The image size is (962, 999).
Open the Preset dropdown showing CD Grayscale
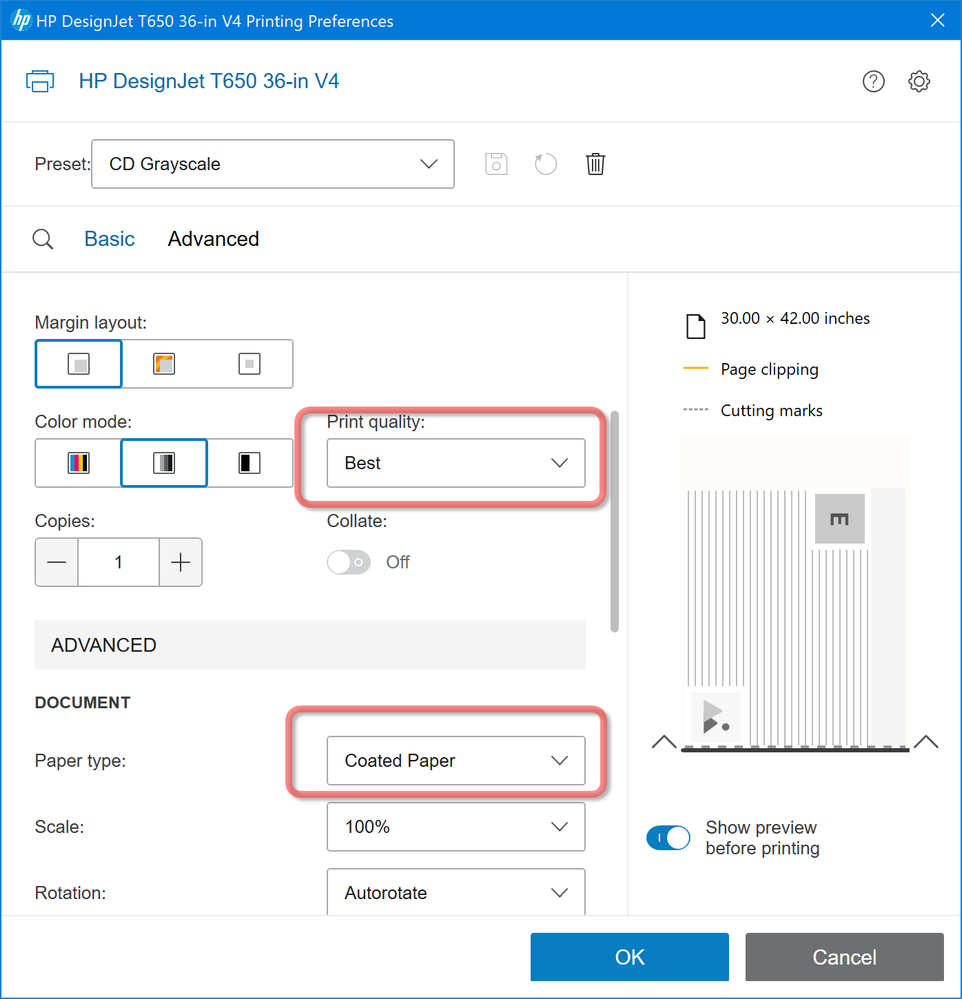click(272, 164)
